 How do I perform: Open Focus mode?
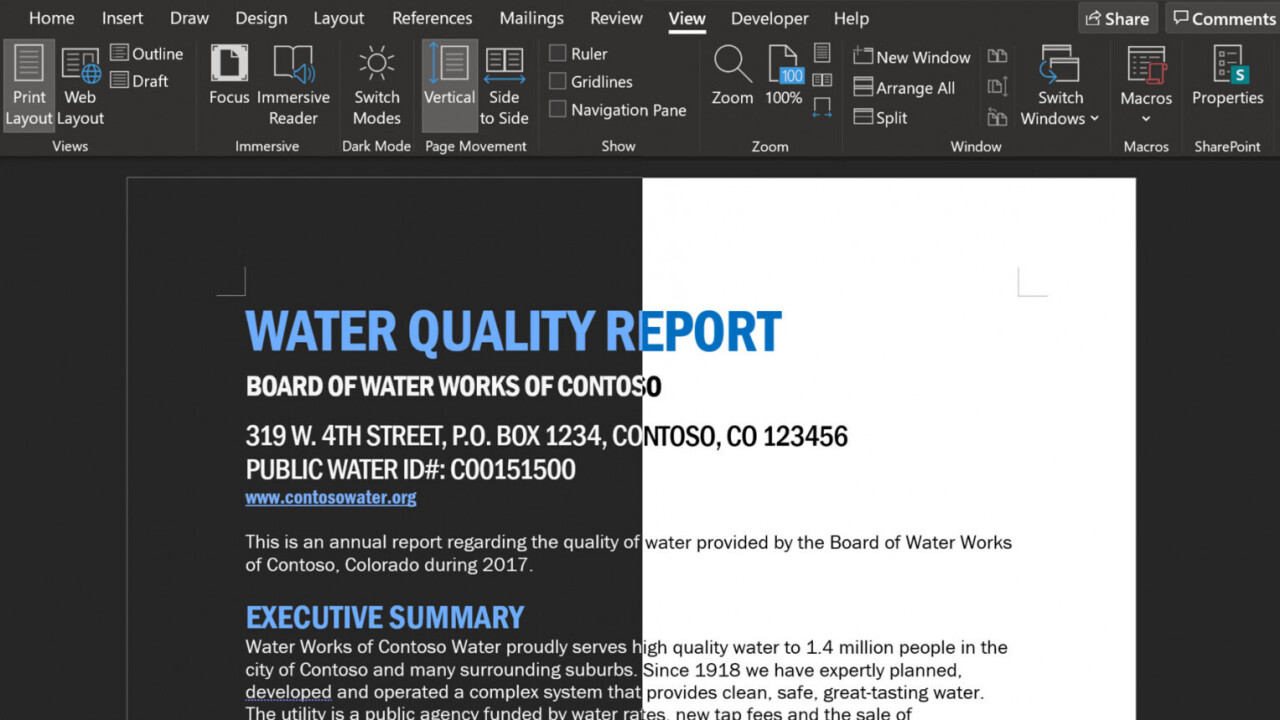229,65
